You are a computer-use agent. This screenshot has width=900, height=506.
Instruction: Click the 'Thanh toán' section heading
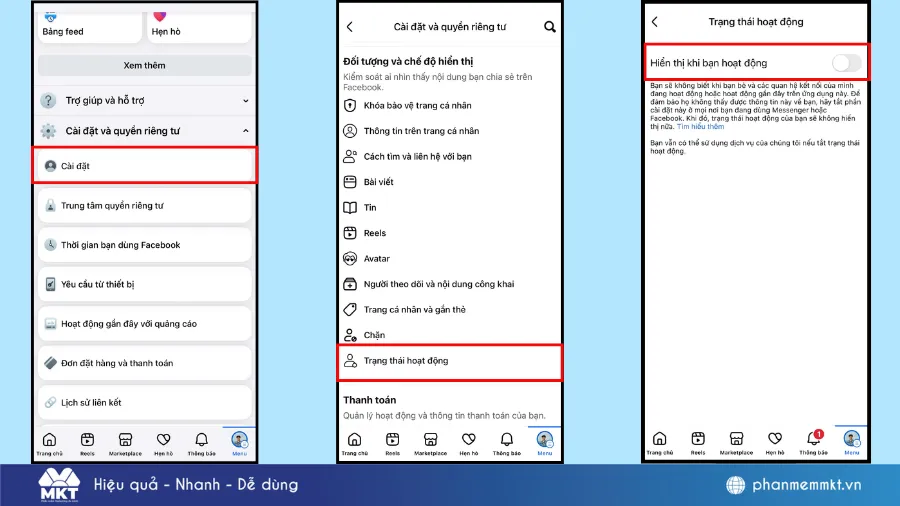[370, 400]
